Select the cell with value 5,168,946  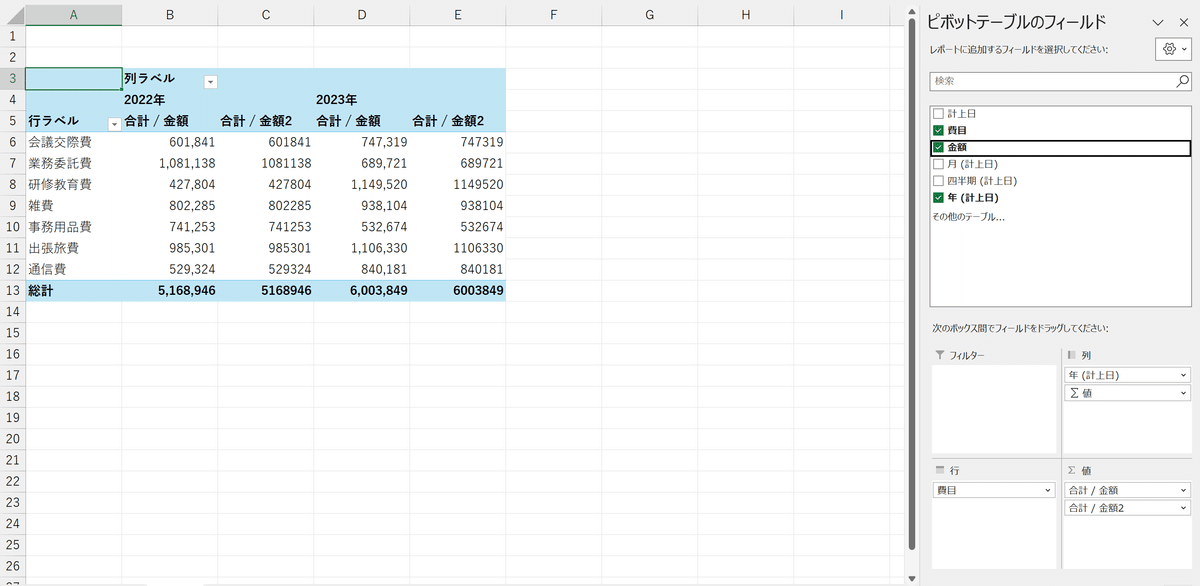169,291
